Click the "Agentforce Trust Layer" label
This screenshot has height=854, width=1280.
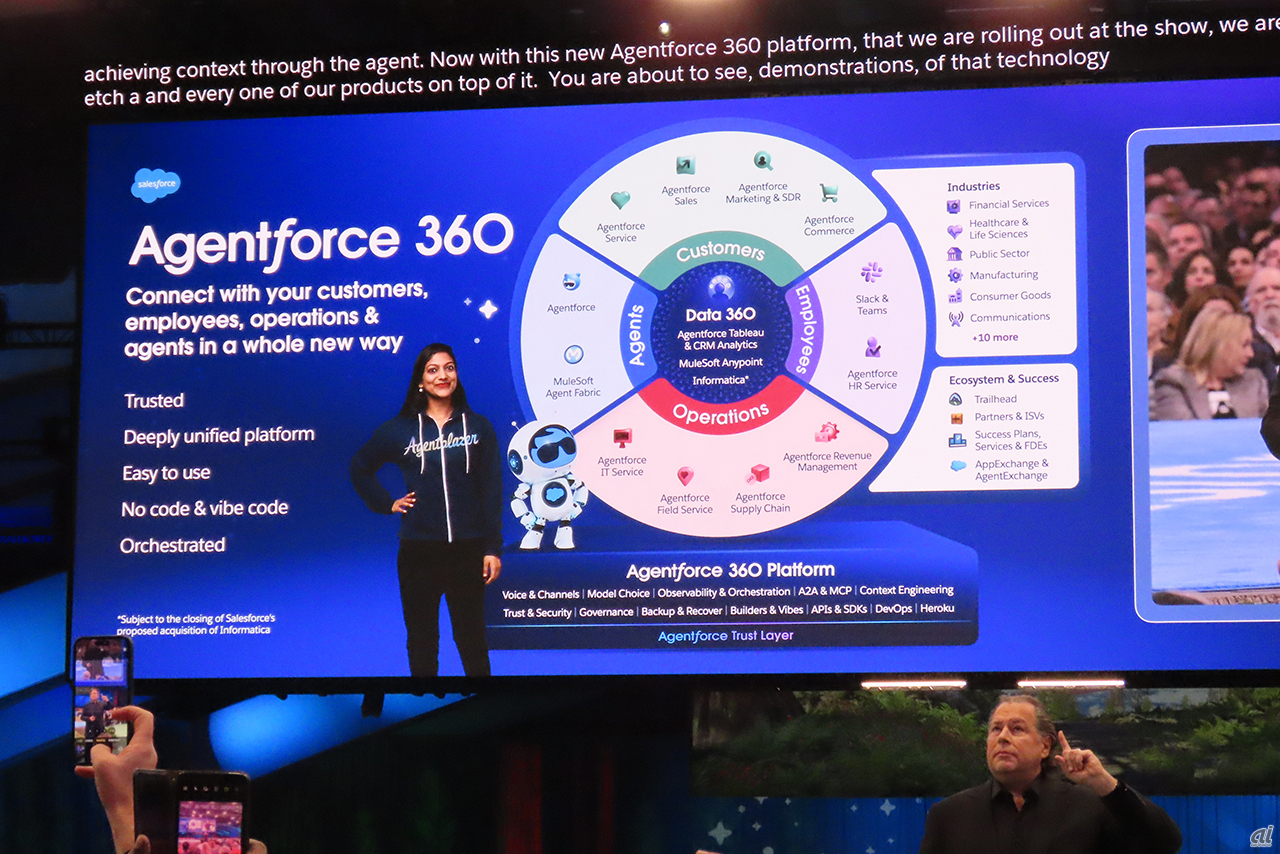726,636
